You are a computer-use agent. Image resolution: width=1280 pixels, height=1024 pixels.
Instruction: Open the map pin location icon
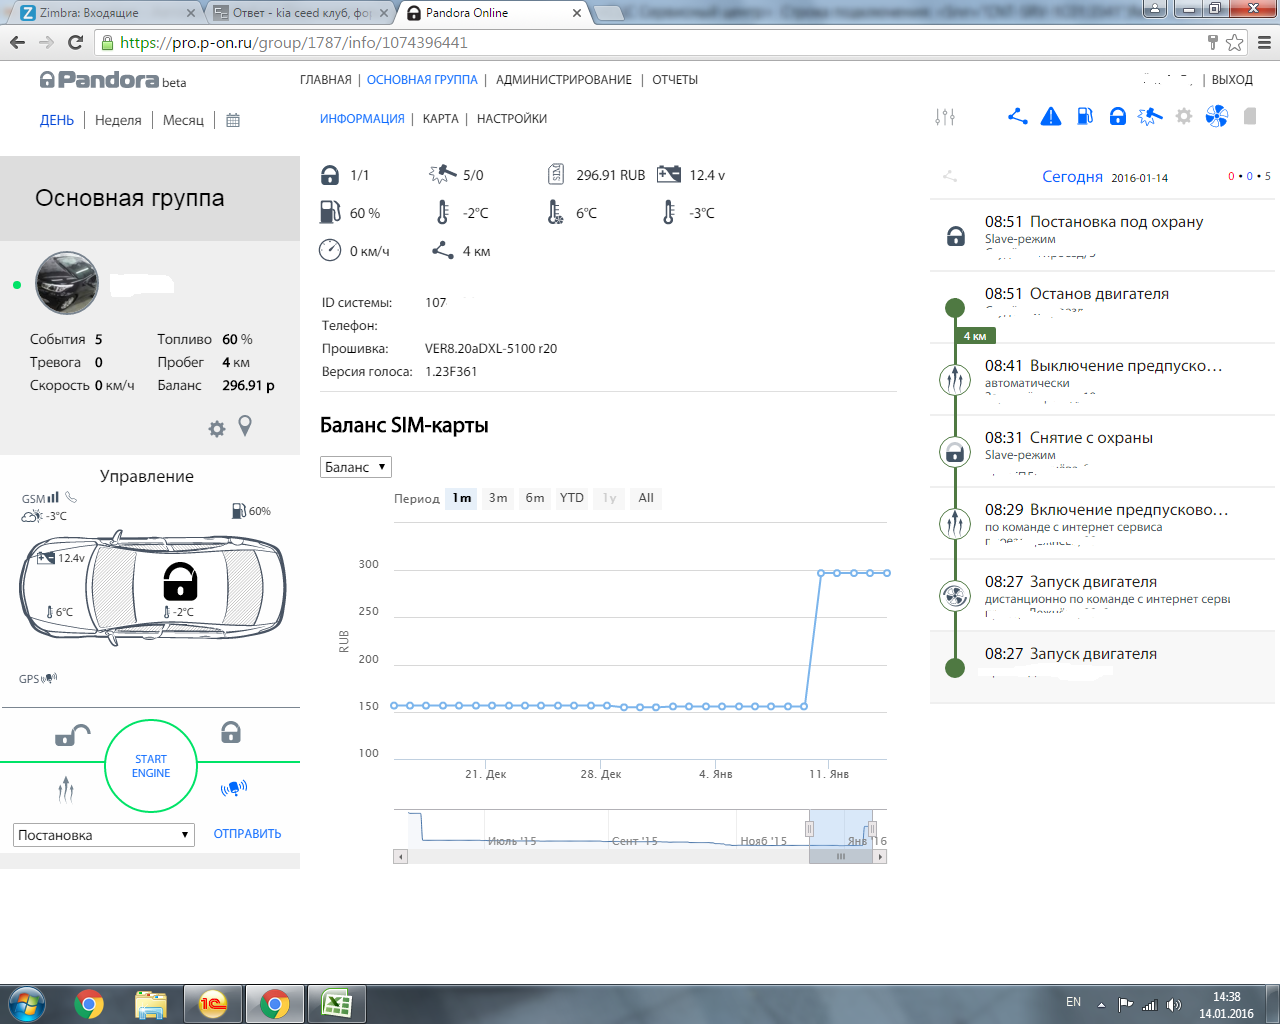tap(245, 427)
